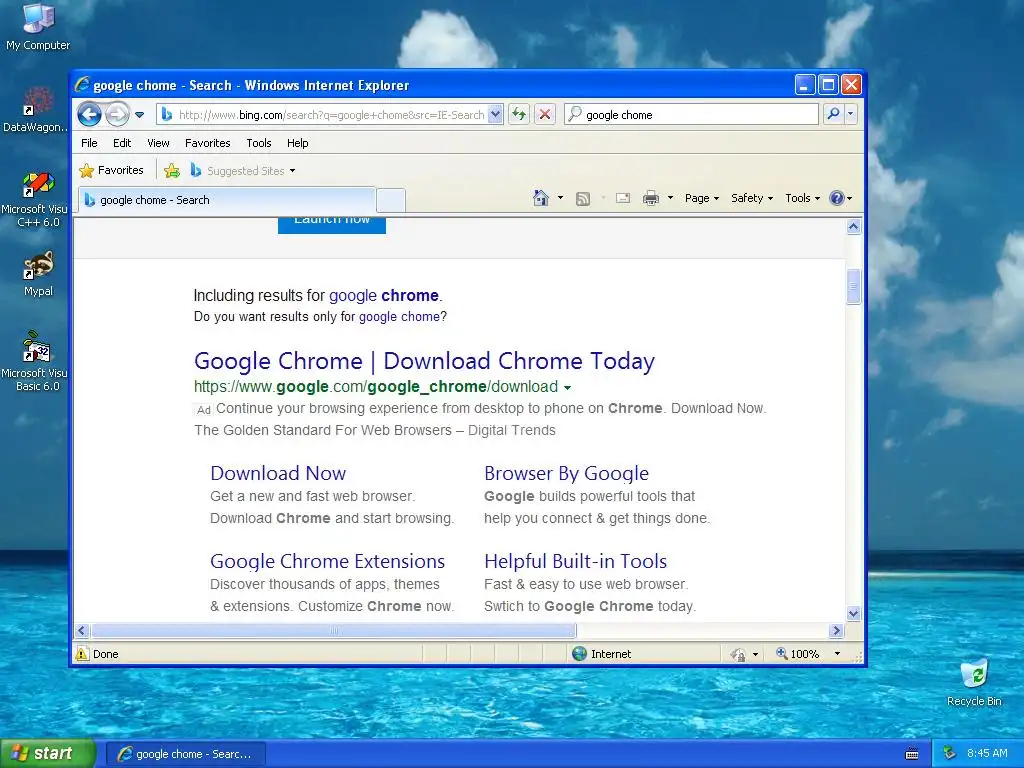This screenshot has width=1024, height=768.
Task: Click the Microsoft Visual C++ 6.0 shortcut
Action: coord(37,199)
